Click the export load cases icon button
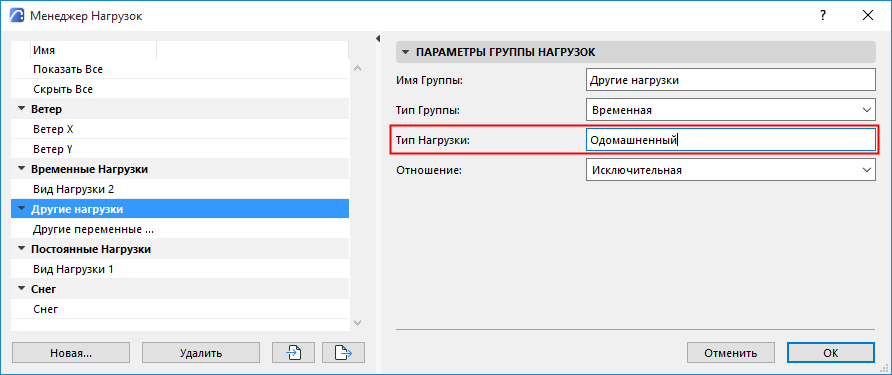The height and width of the screenshot is (375, 892). [x=343, y=353]
